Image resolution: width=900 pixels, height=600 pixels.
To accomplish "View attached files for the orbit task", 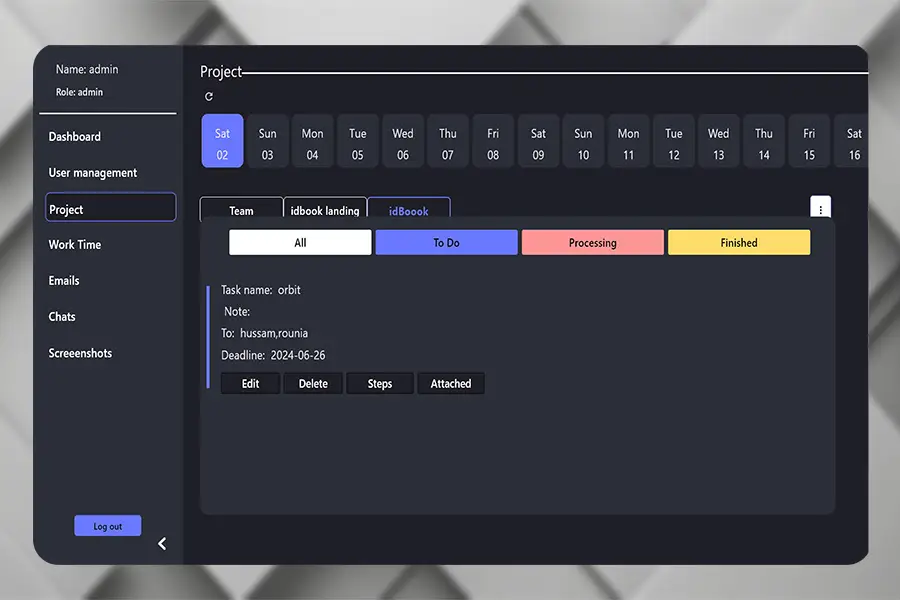I will click(450, 383).
